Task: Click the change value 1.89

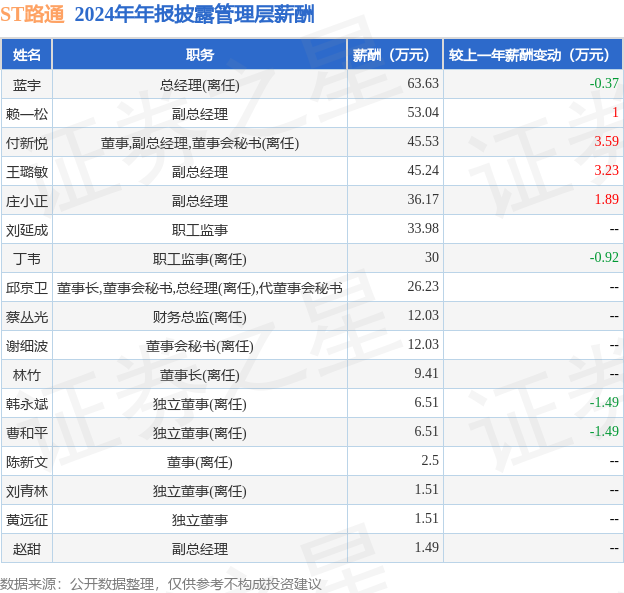Action: pyautogui.click(x=606, y=200)
